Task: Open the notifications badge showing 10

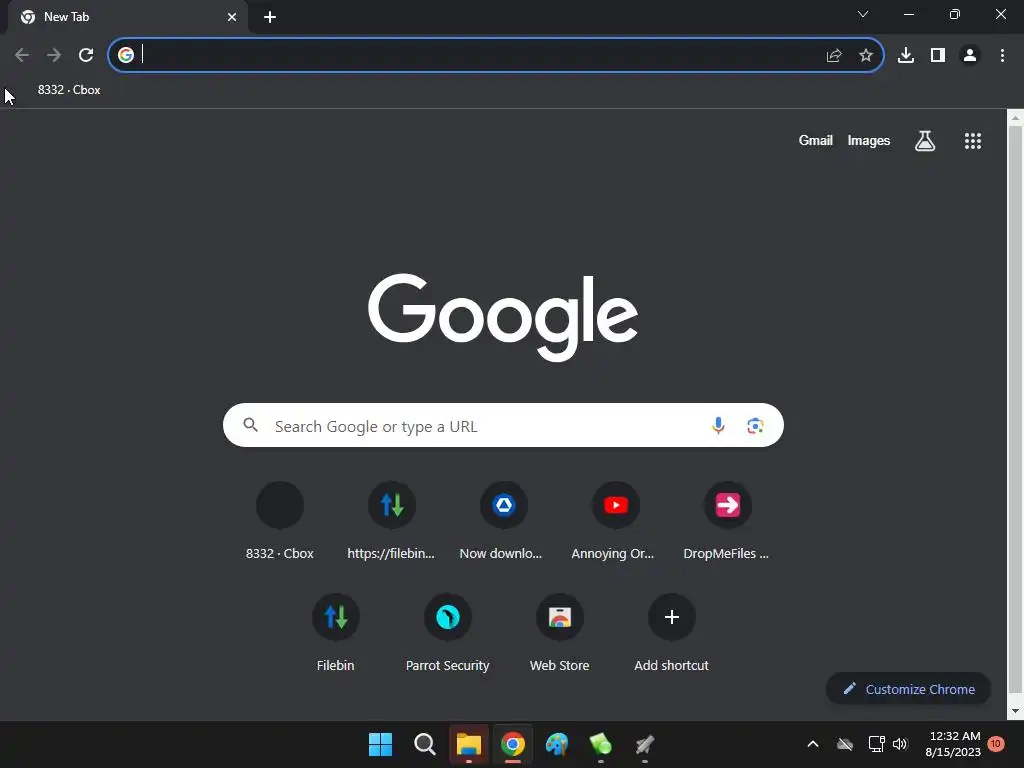Action: (996, 744)
